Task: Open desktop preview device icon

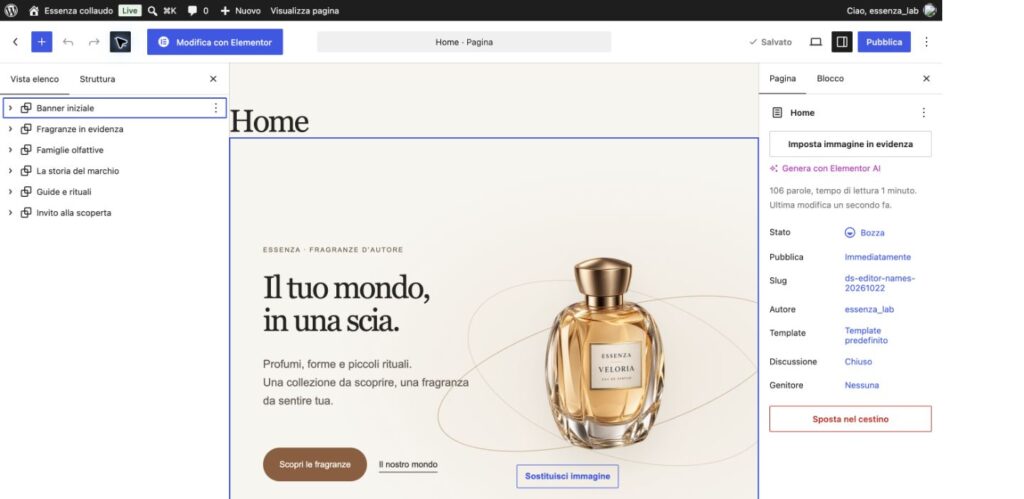Action: (x=816, y=42)
